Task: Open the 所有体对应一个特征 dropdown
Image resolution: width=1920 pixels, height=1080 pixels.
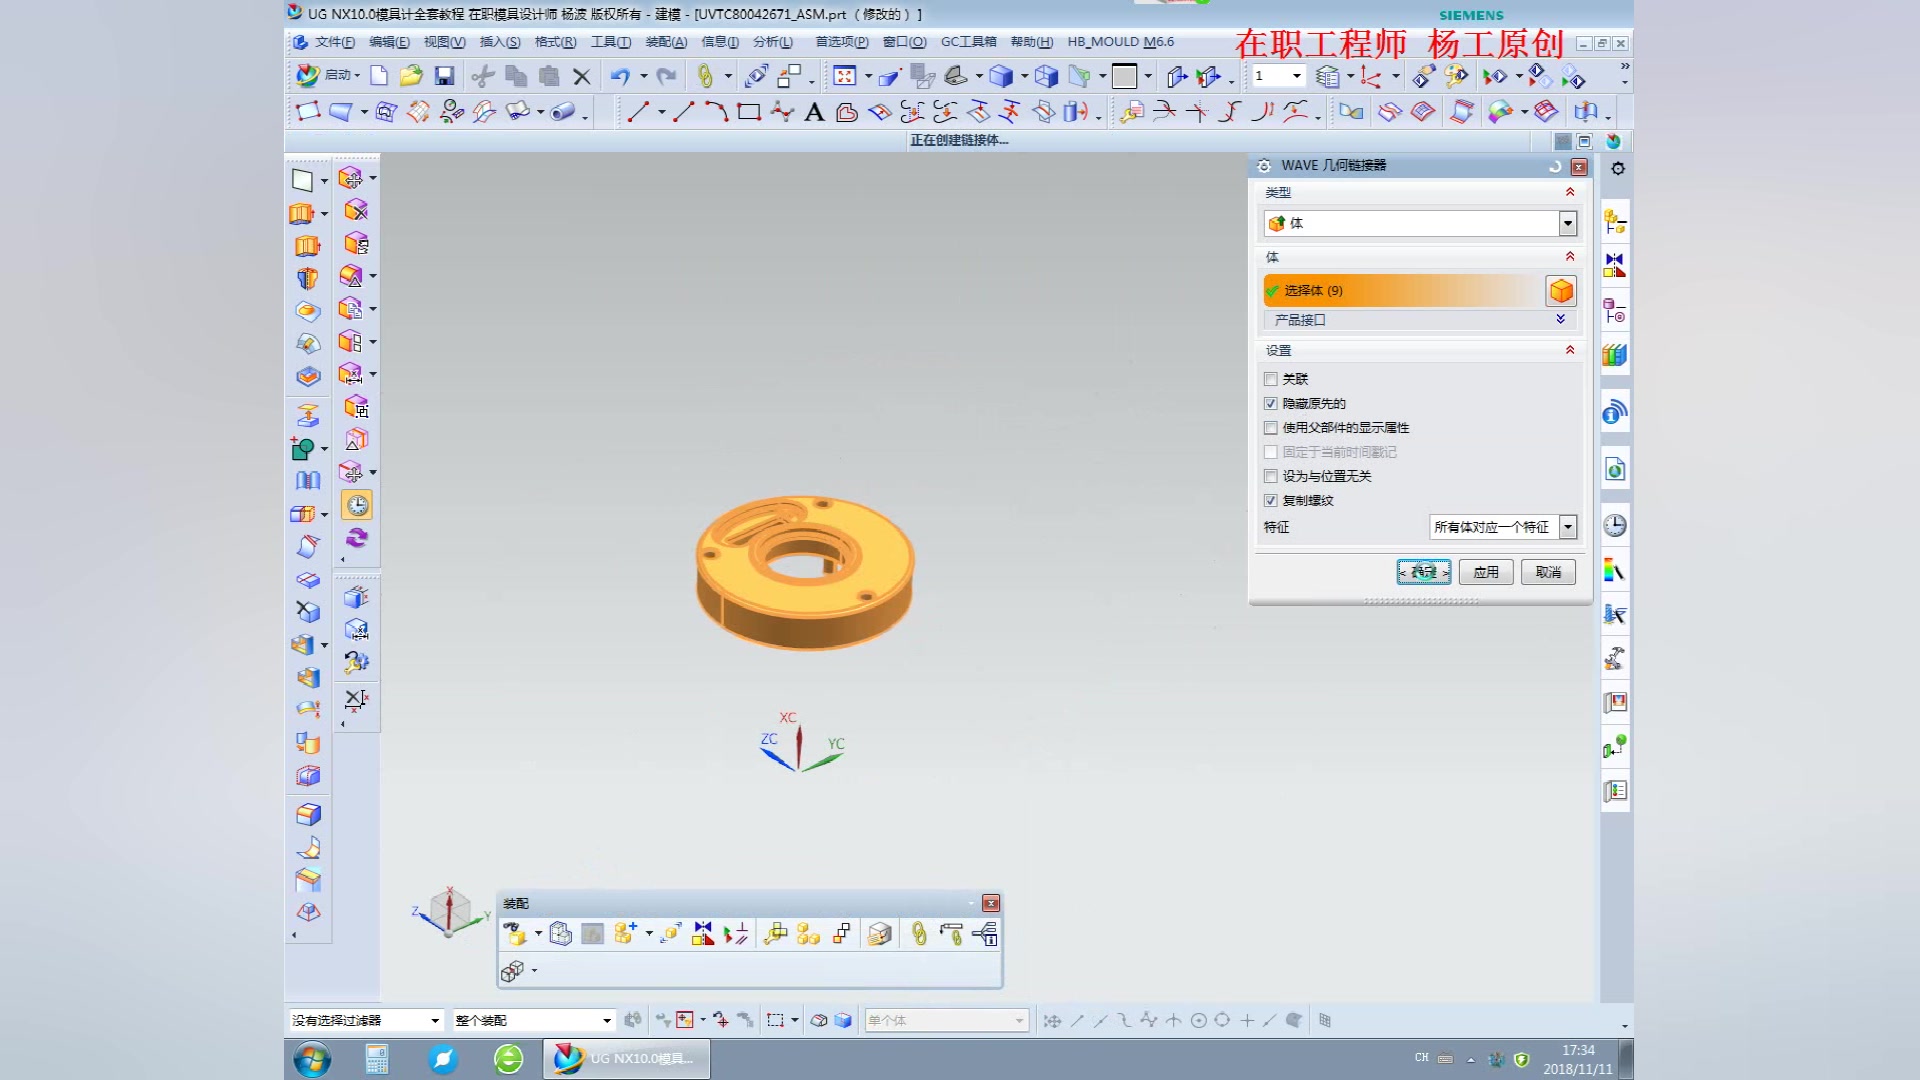Action: [1568, 527]
